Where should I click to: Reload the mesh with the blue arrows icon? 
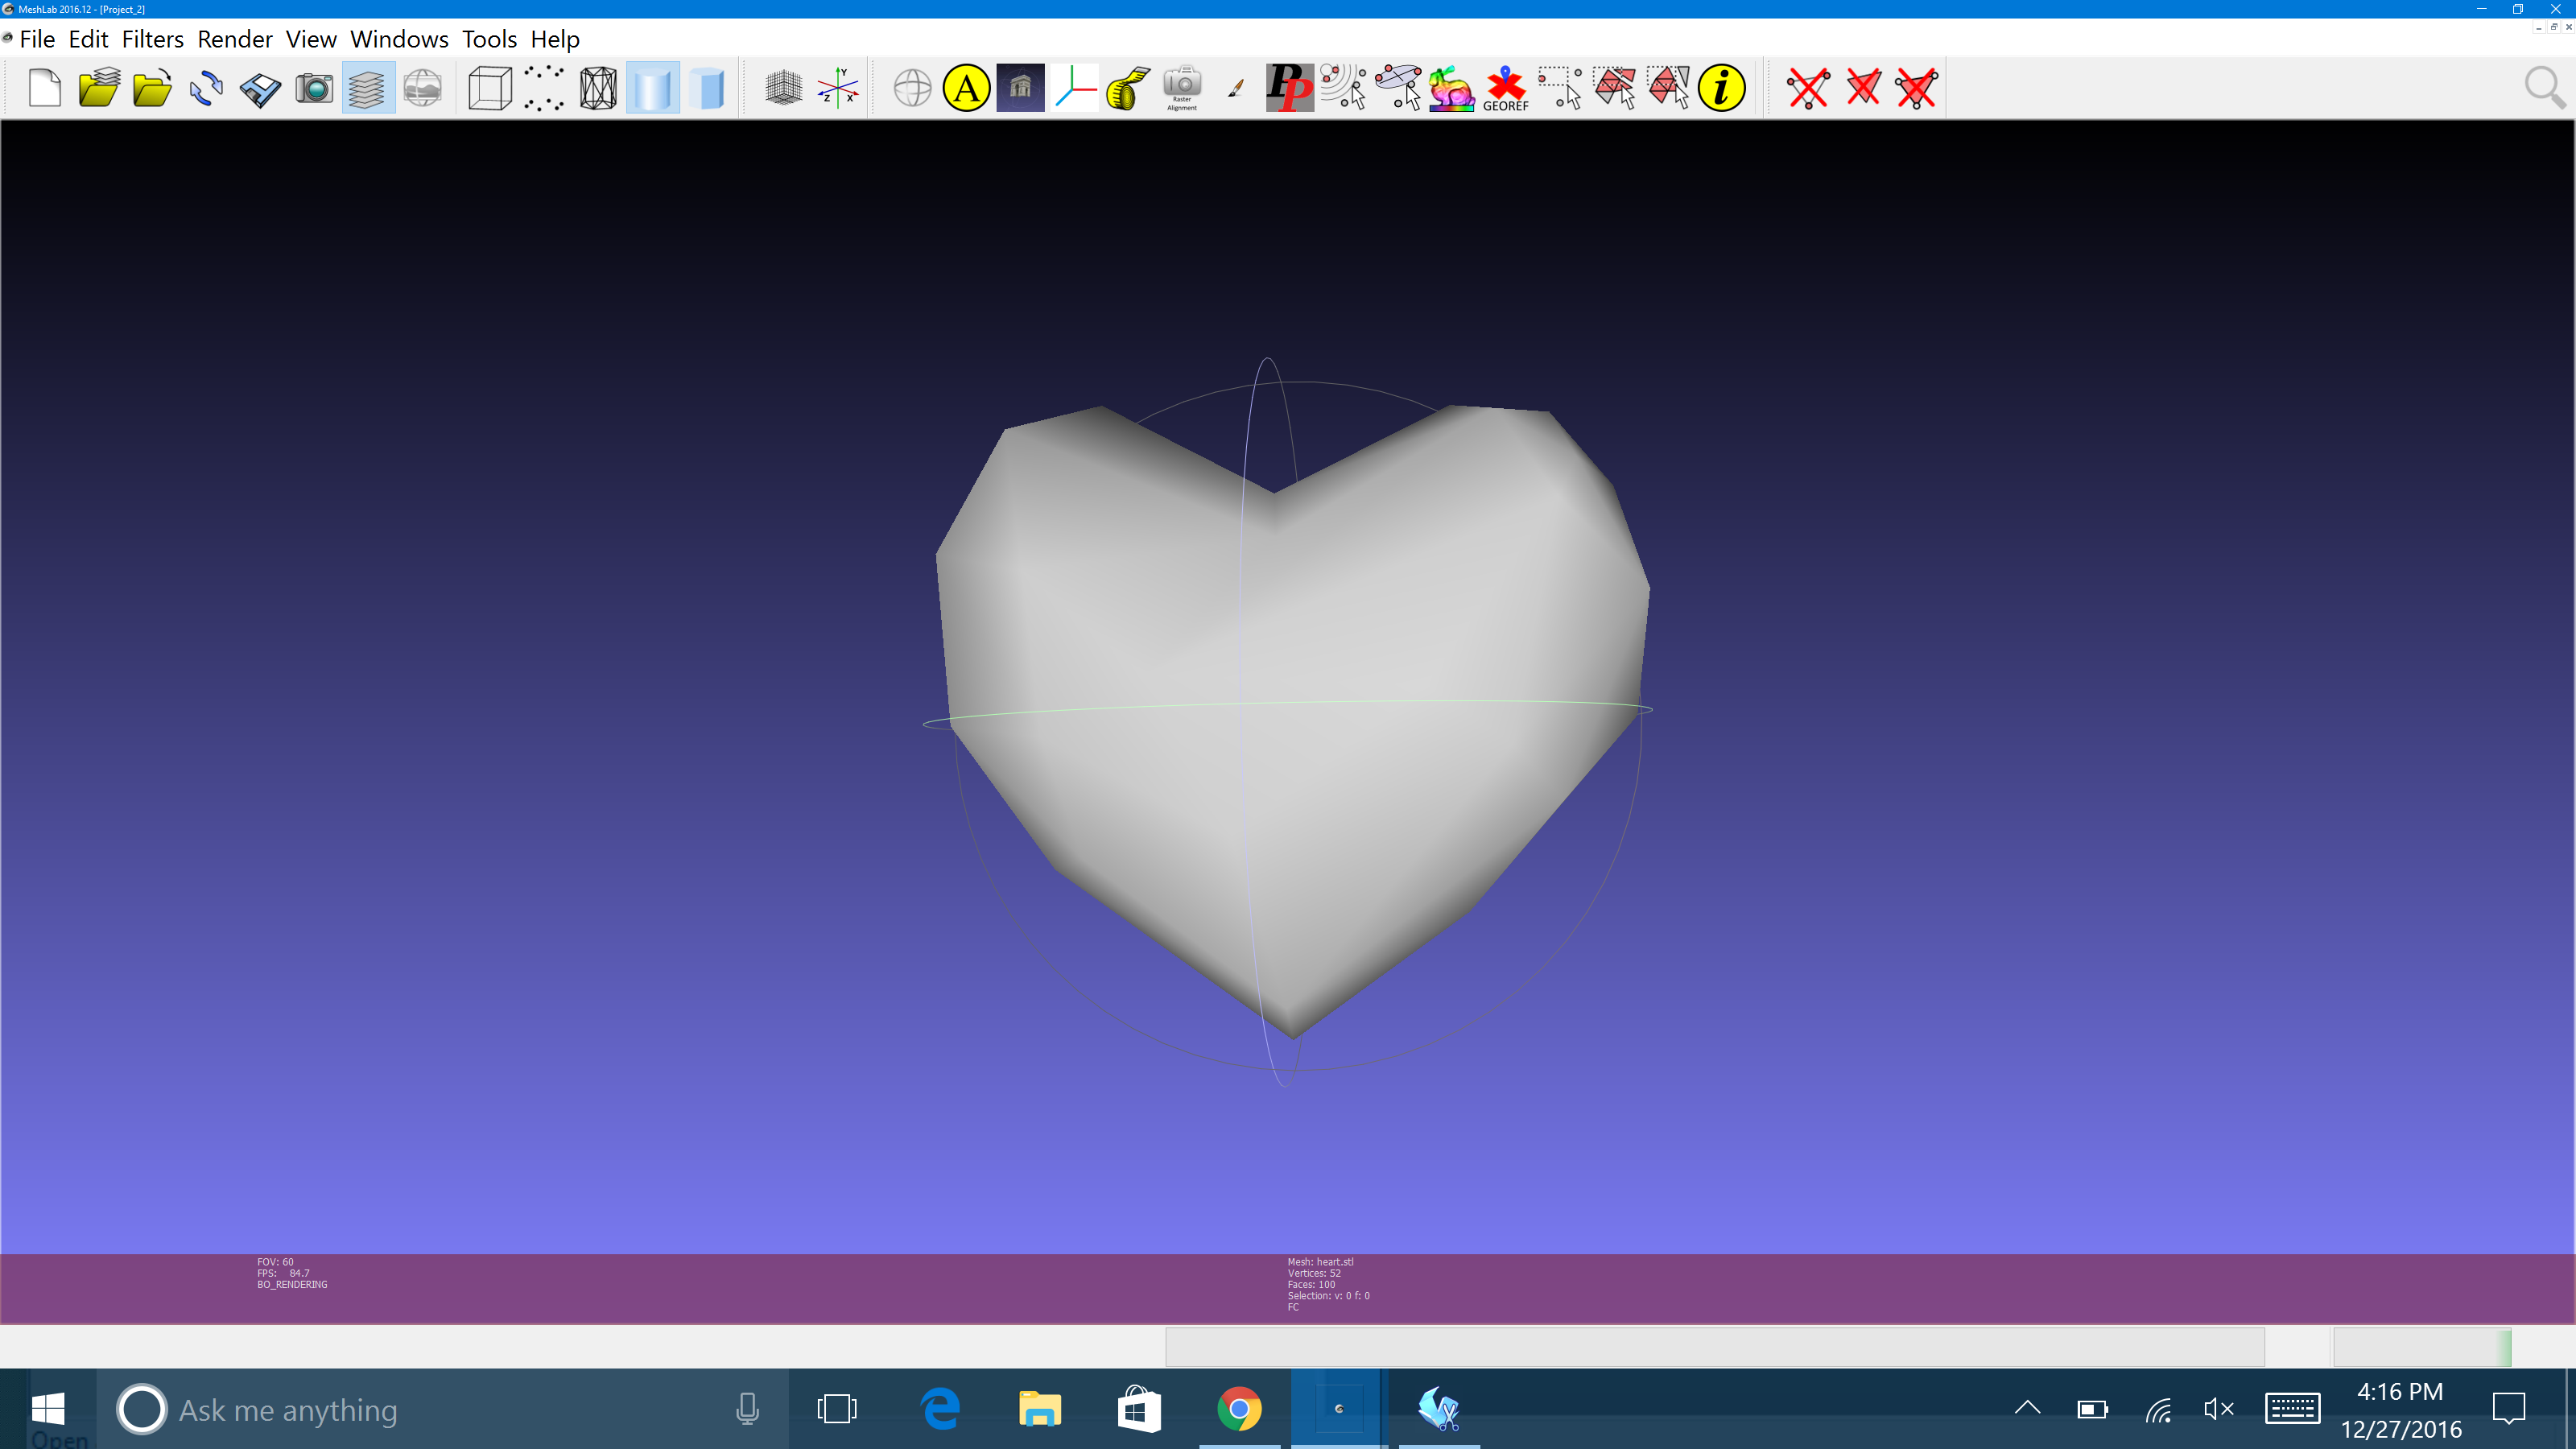(x=206, y=88)
